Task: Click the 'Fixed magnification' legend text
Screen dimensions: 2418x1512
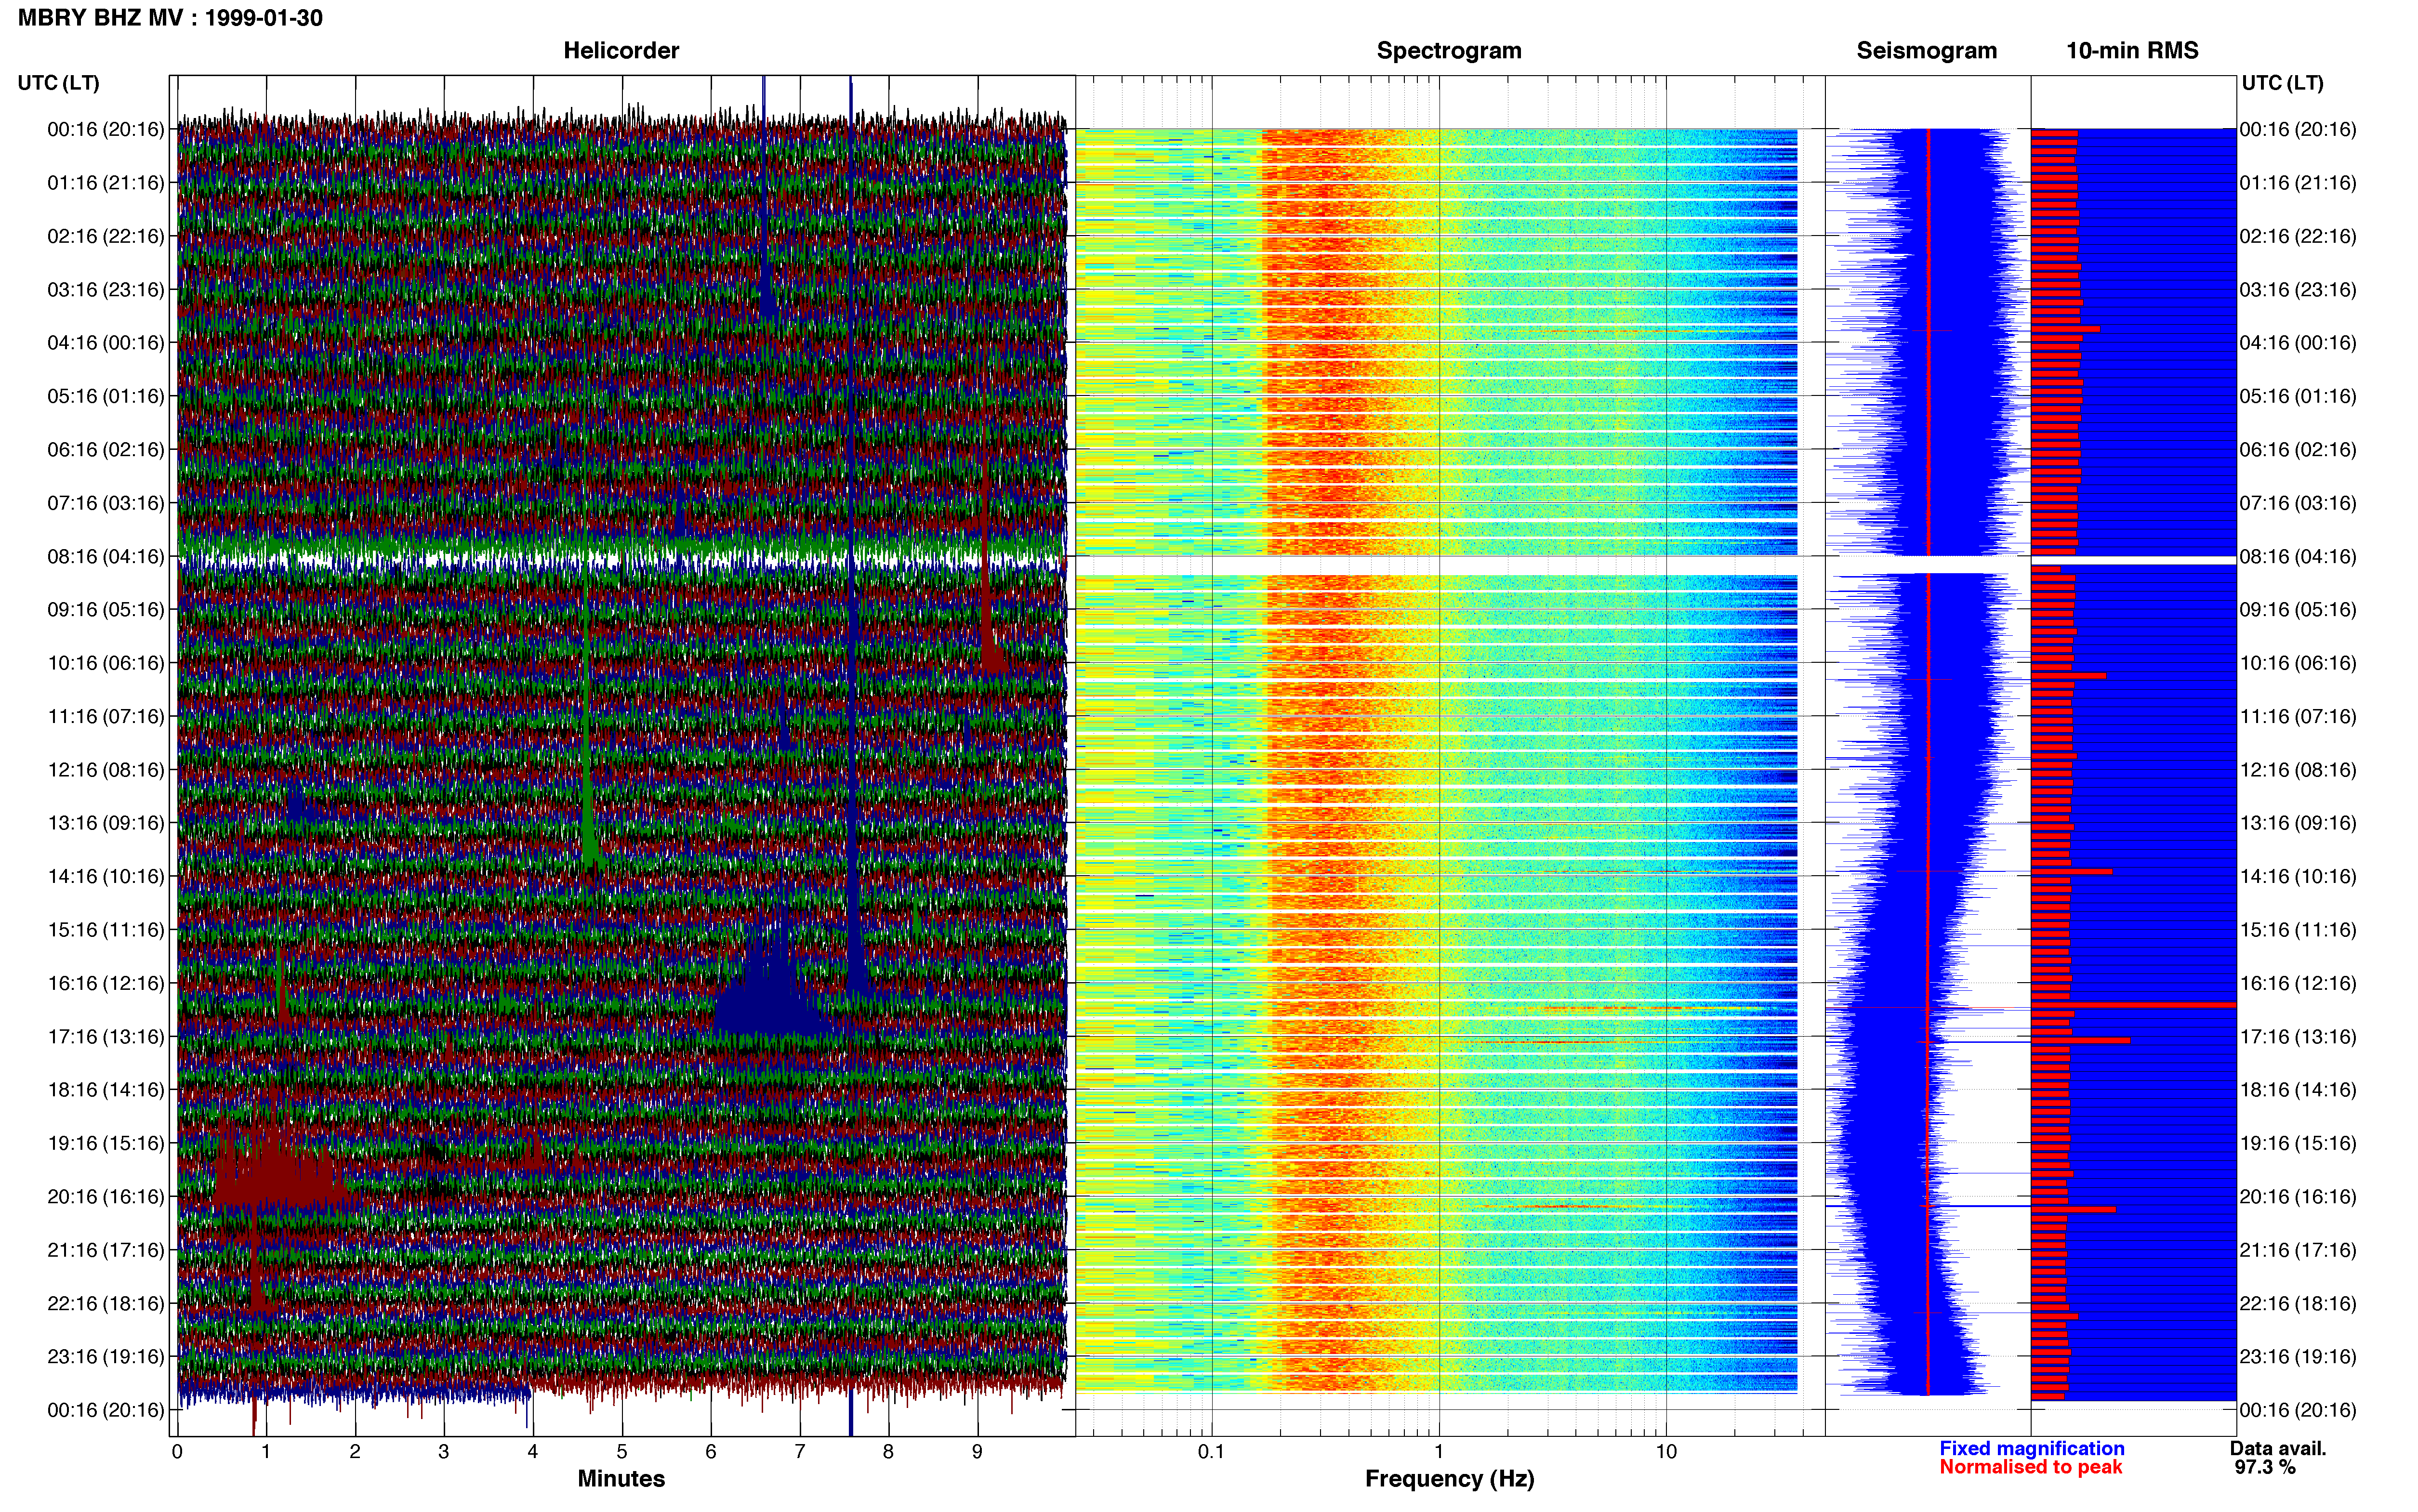Action: point(2031,1448)
